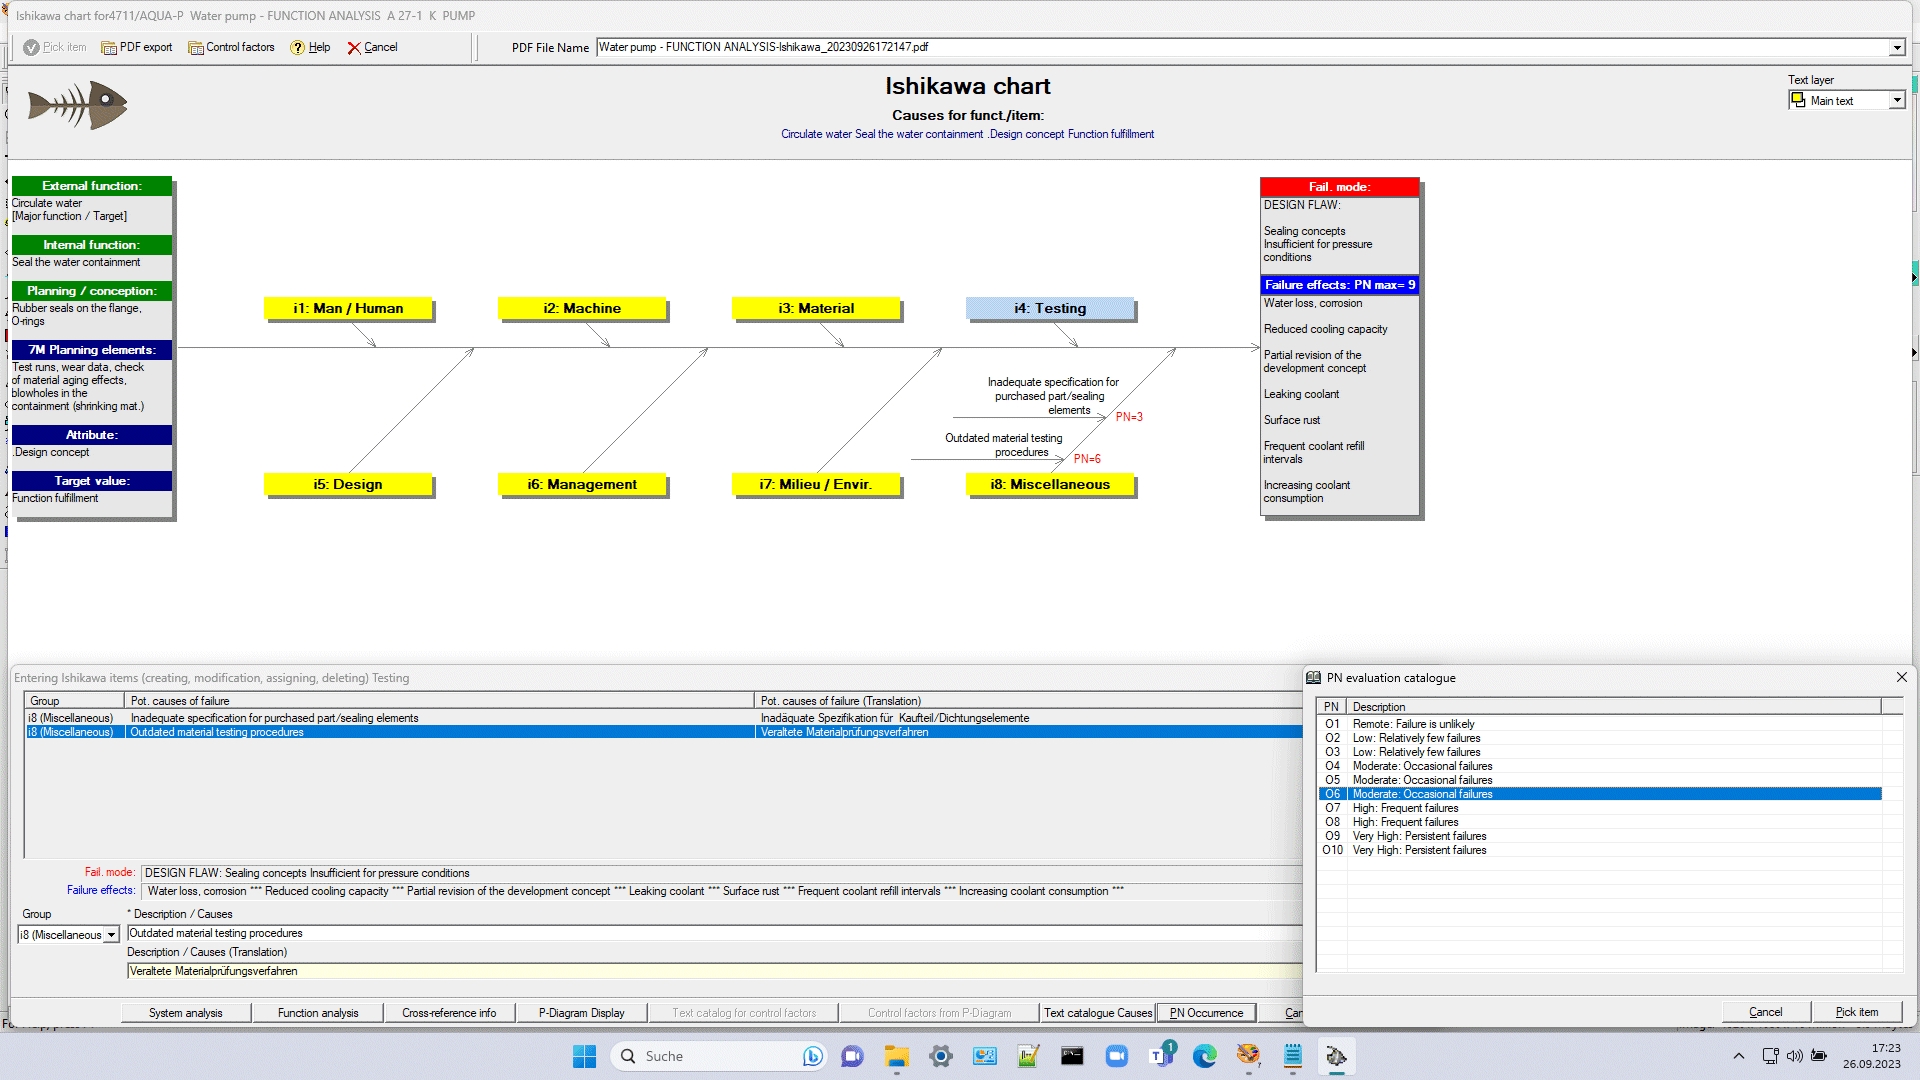Select the first i8 Miscellaneous cause row

click(274, 718)
